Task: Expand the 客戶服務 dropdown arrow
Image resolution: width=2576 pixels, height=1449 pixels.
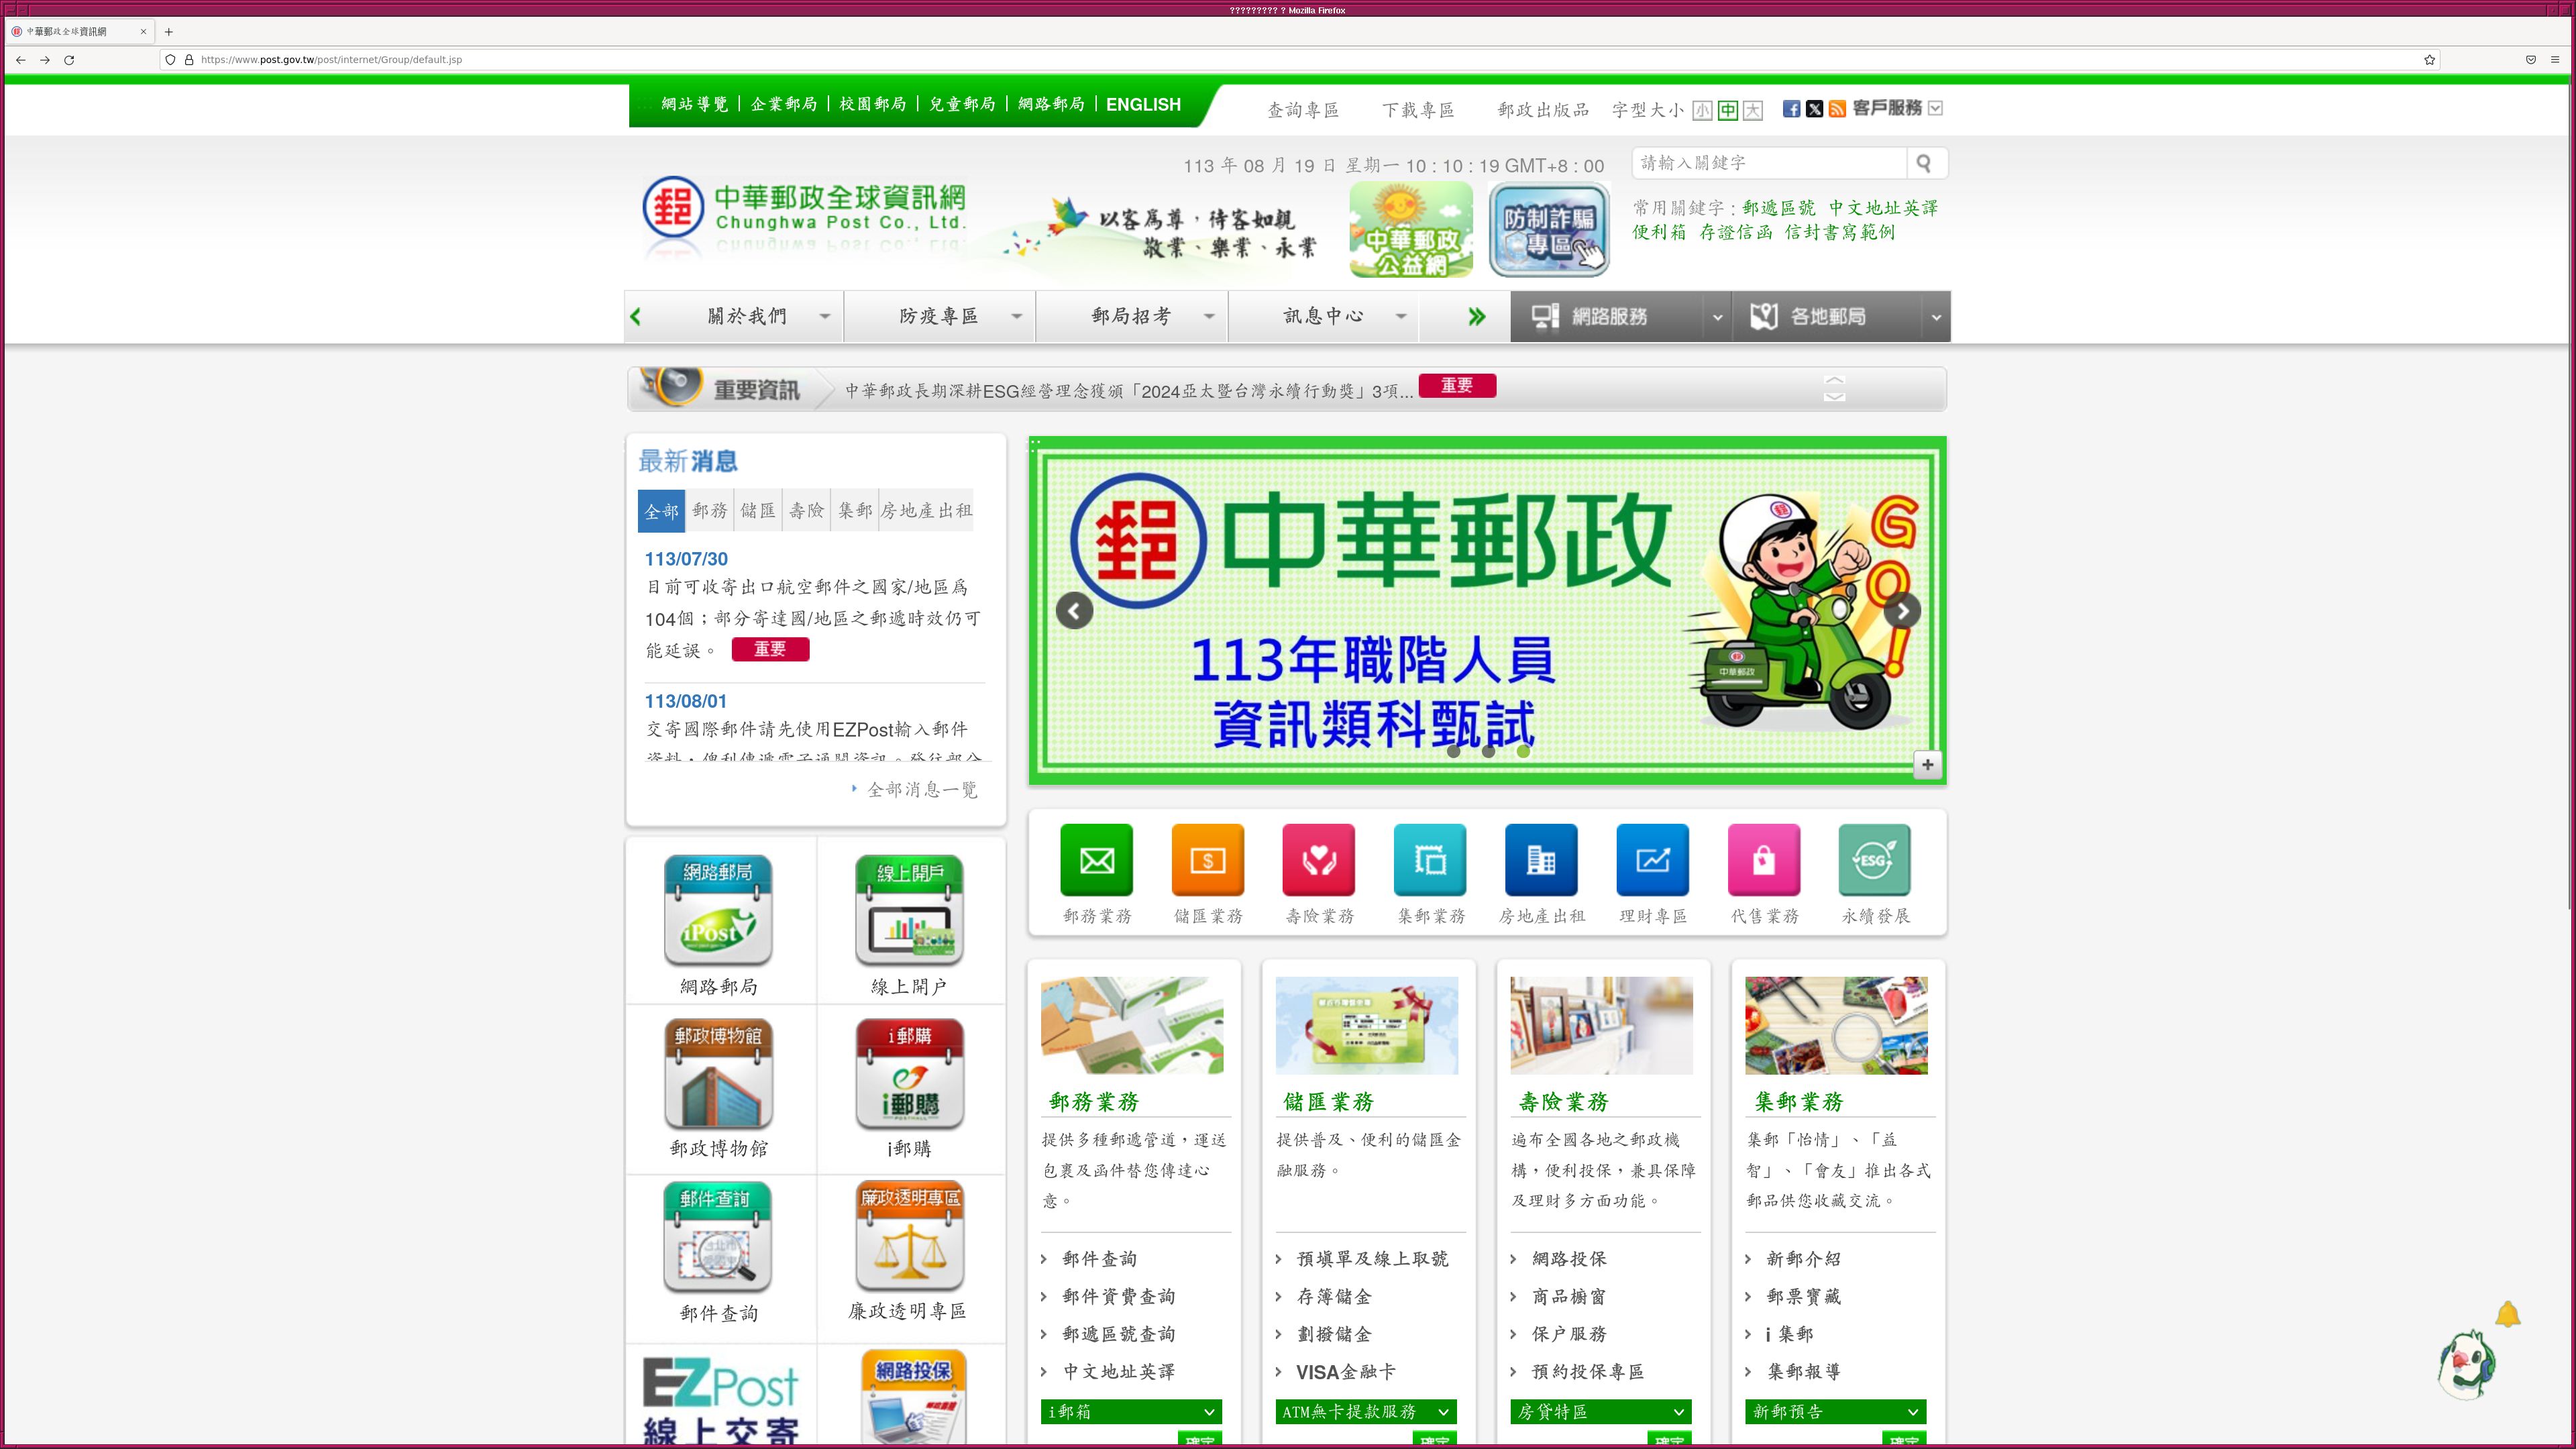Action: [x=1936, y=108]
